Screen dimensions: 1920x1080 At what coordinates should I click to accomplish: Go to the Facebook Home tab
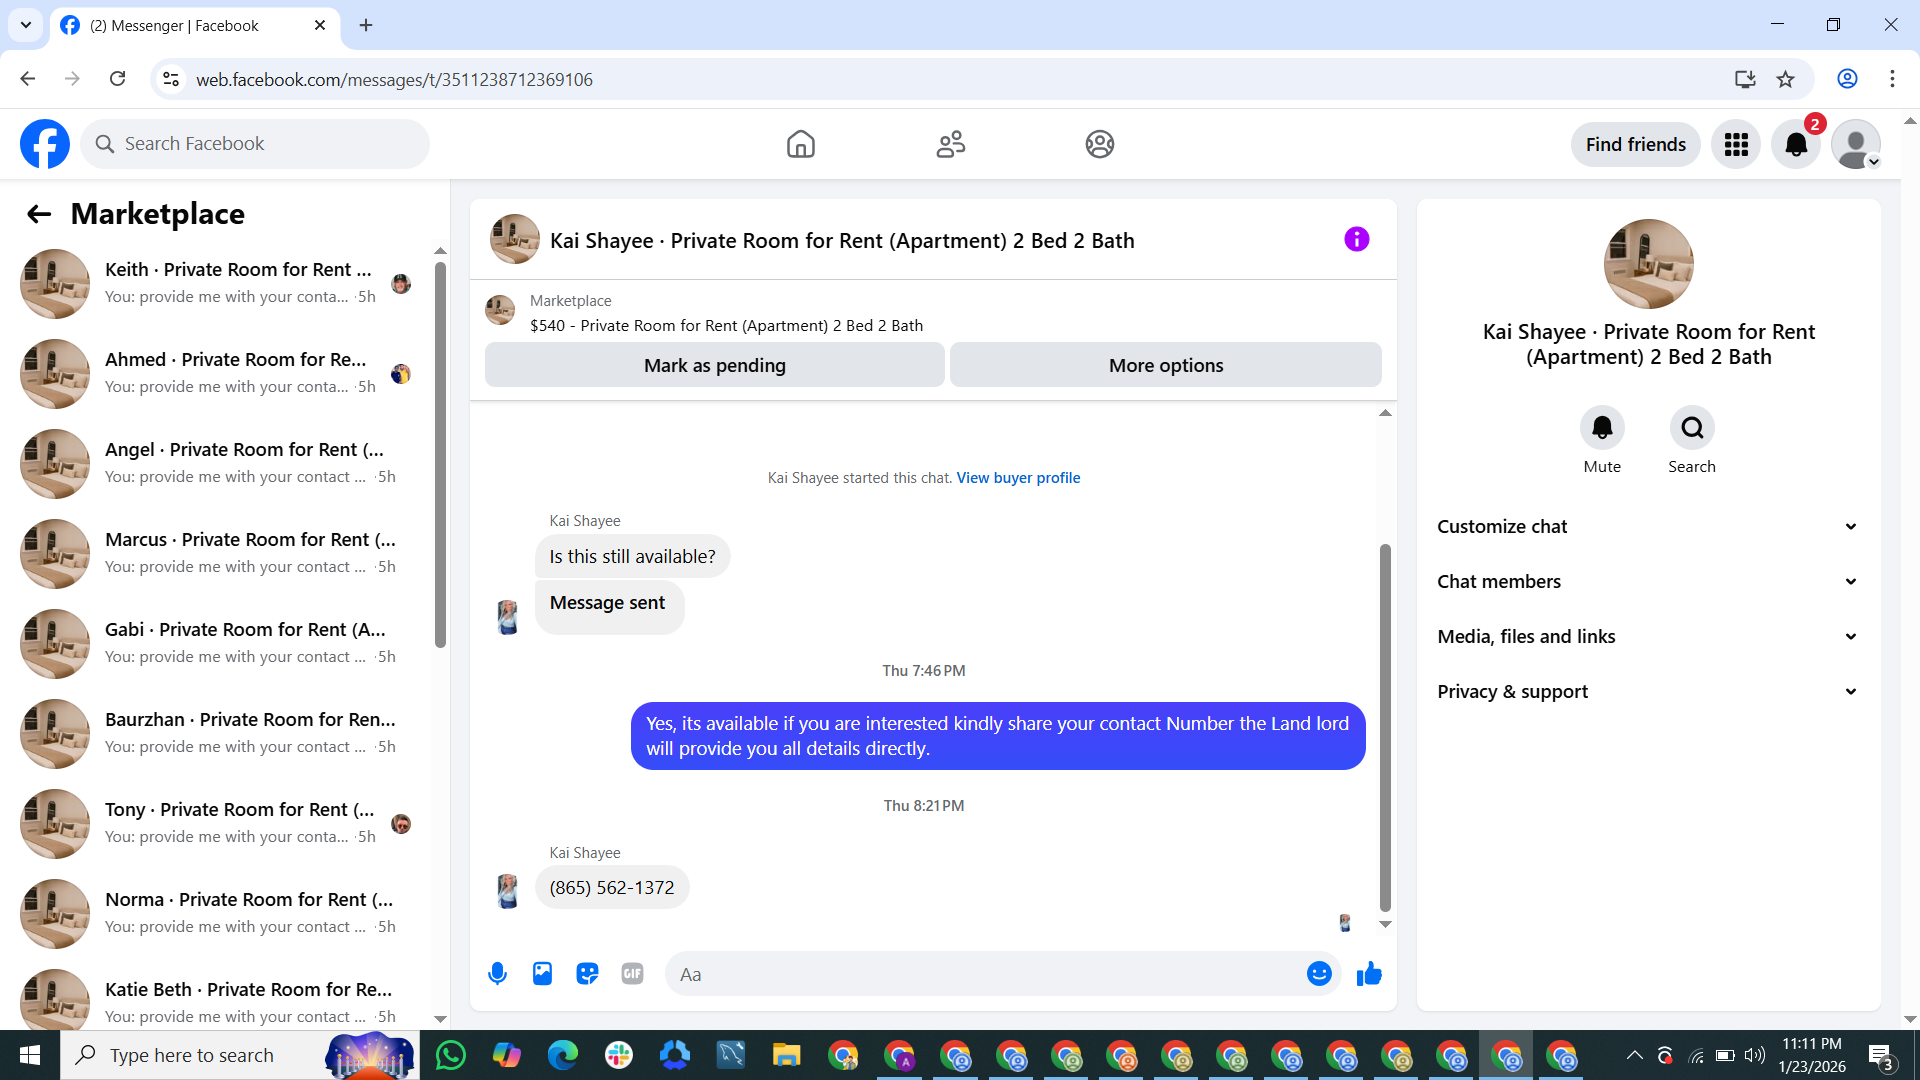(x=800, y=144)
